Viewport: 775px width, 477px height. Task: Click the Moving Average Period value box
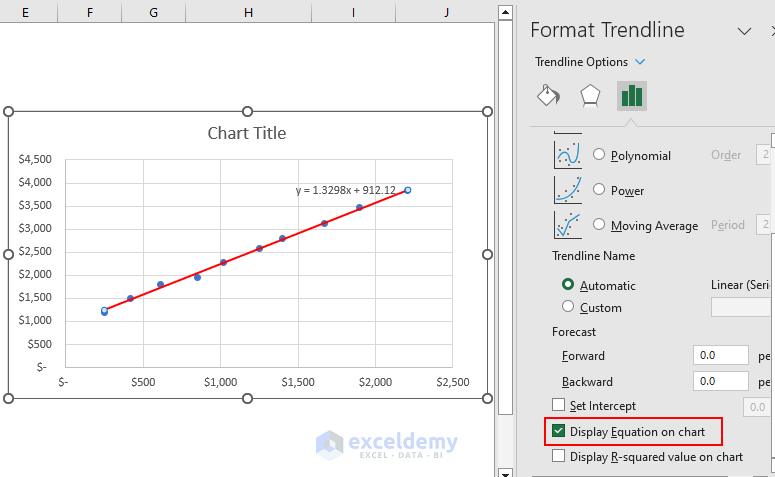coord(765,225)
